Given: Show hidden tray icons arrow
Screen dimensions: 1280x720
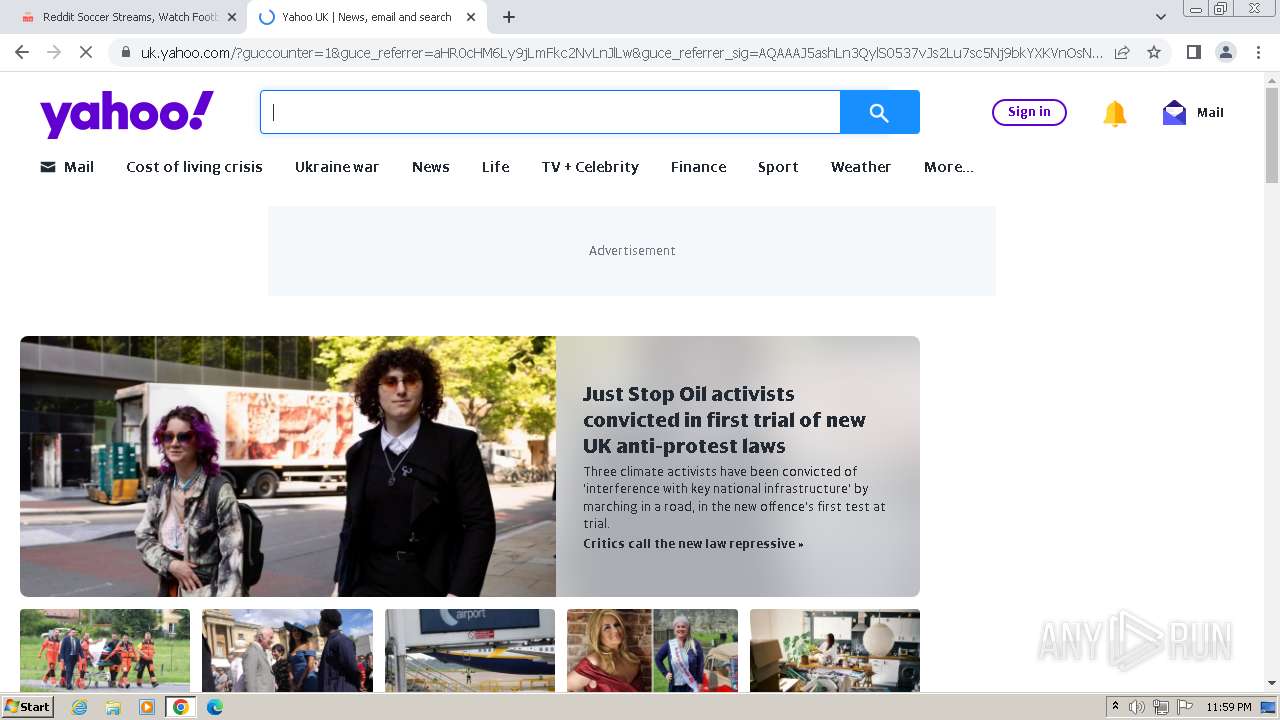Looking at the screenshot, I should (x=1115, y=707).
